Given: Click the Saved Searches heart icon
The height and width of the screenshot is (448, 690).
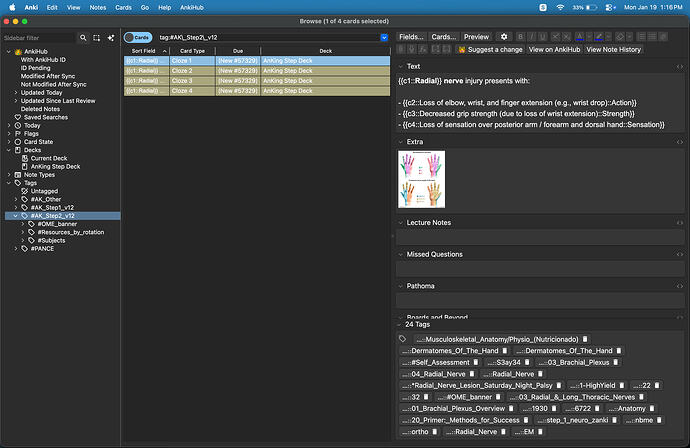Looking at the screenshot, I should [x=17, y=117].
